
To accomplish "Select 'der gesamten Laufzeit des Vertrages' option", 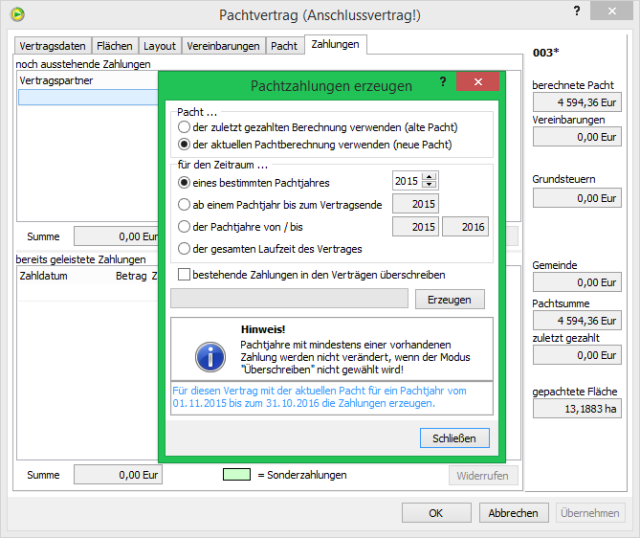I will coord(183,249).
